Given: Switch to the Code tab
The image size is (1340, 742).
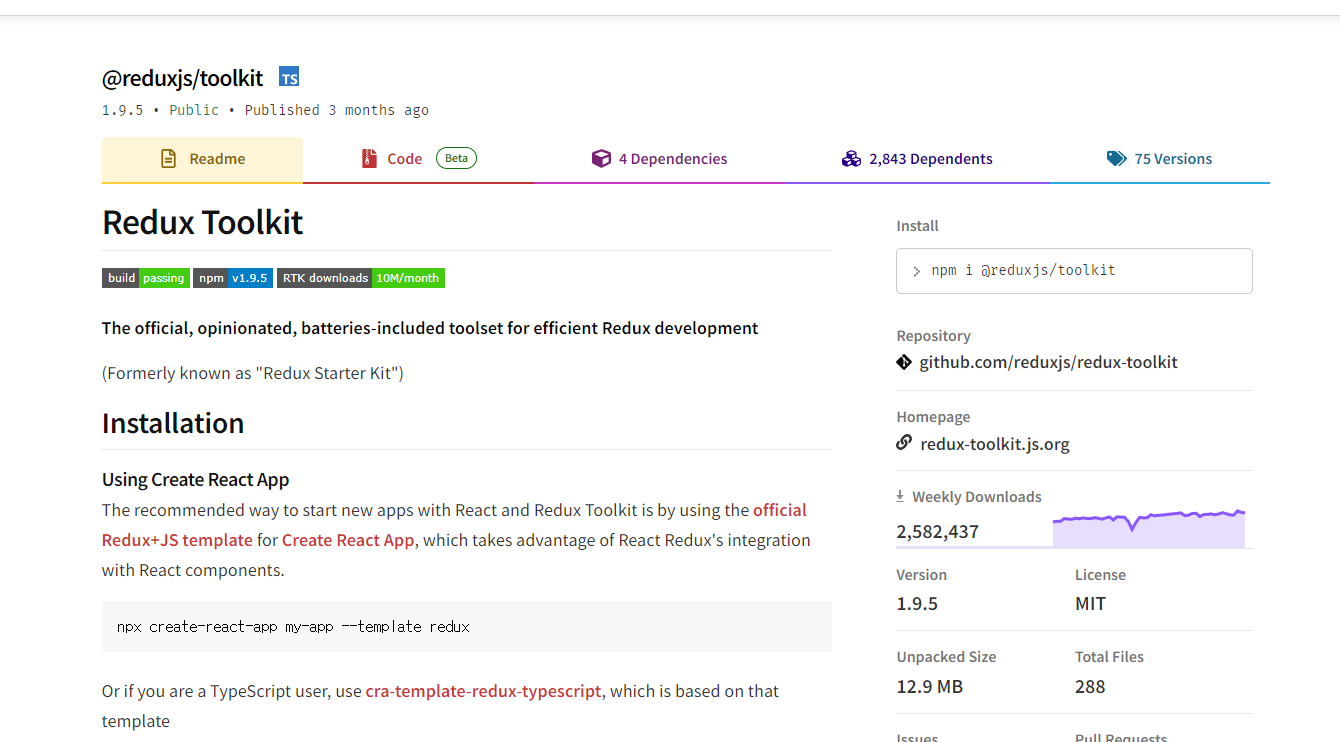Looking at the screenshot, I should [x=418, y=159].
